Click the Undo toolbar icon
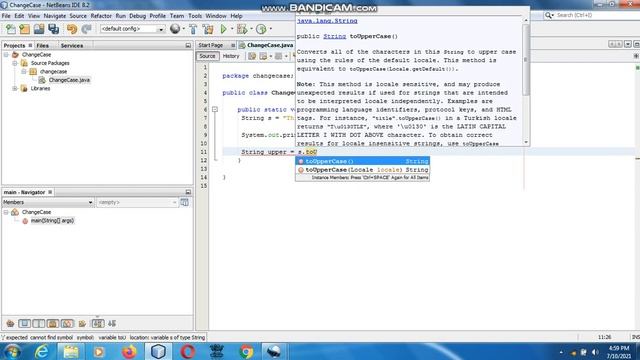 [72, 29]
